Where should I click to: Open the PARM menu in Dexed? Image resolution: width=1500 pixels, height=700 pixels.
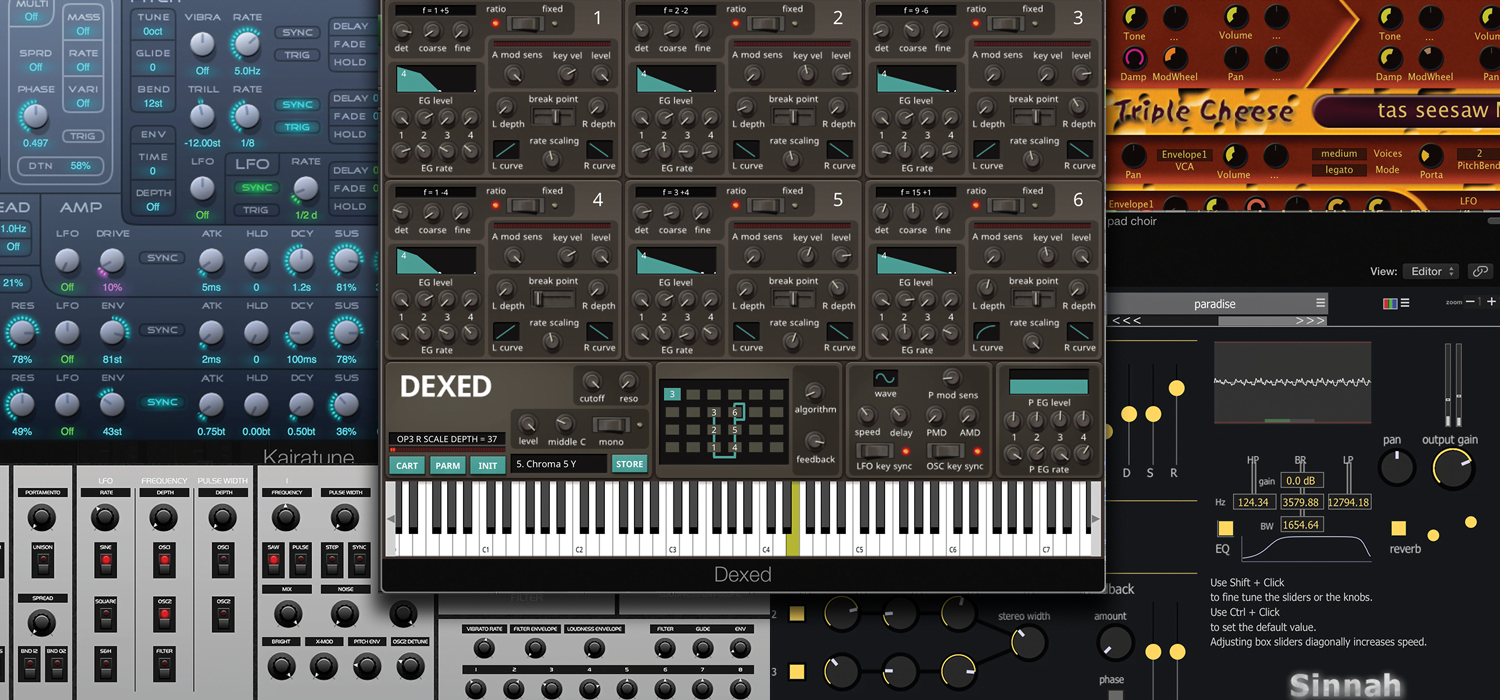click(448, 464)
